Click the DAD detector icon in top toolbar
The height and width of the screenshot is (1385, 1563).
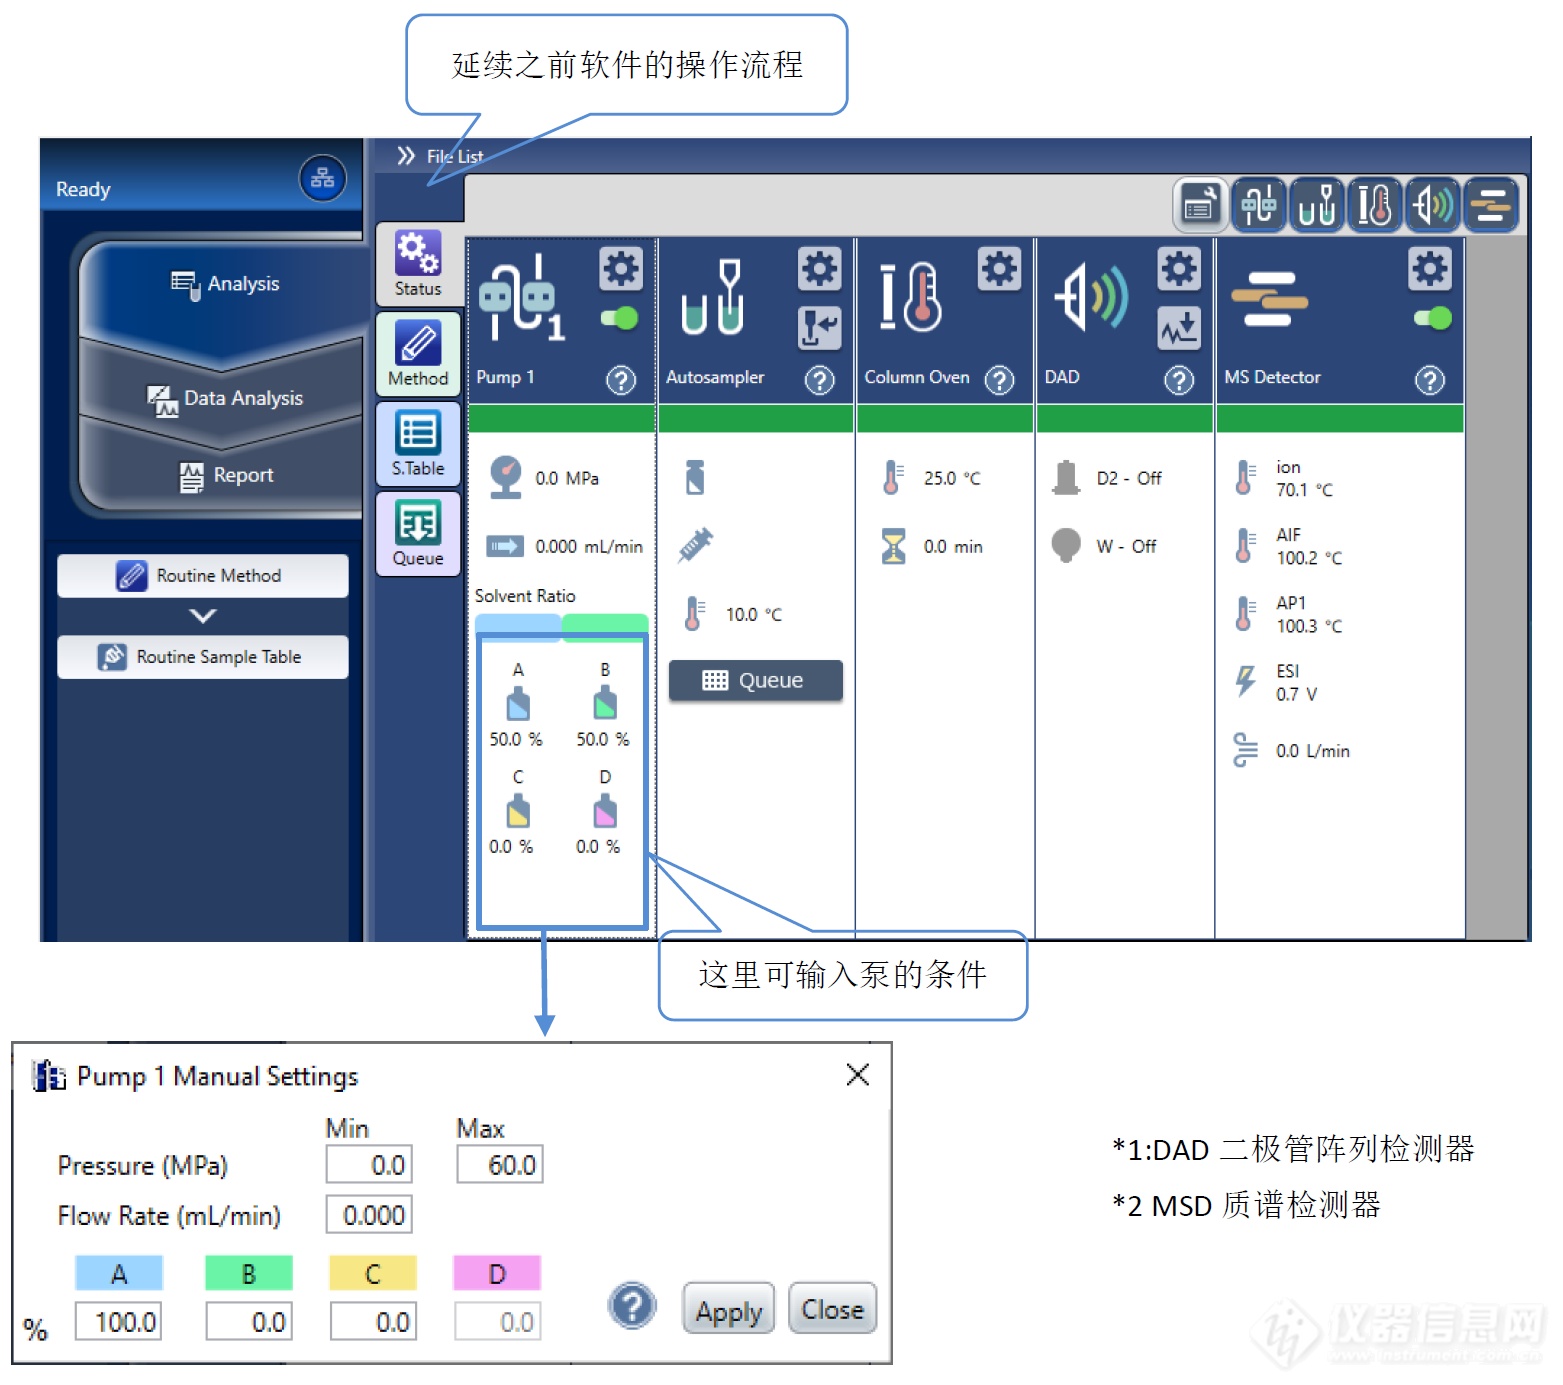click(1432, 205)
